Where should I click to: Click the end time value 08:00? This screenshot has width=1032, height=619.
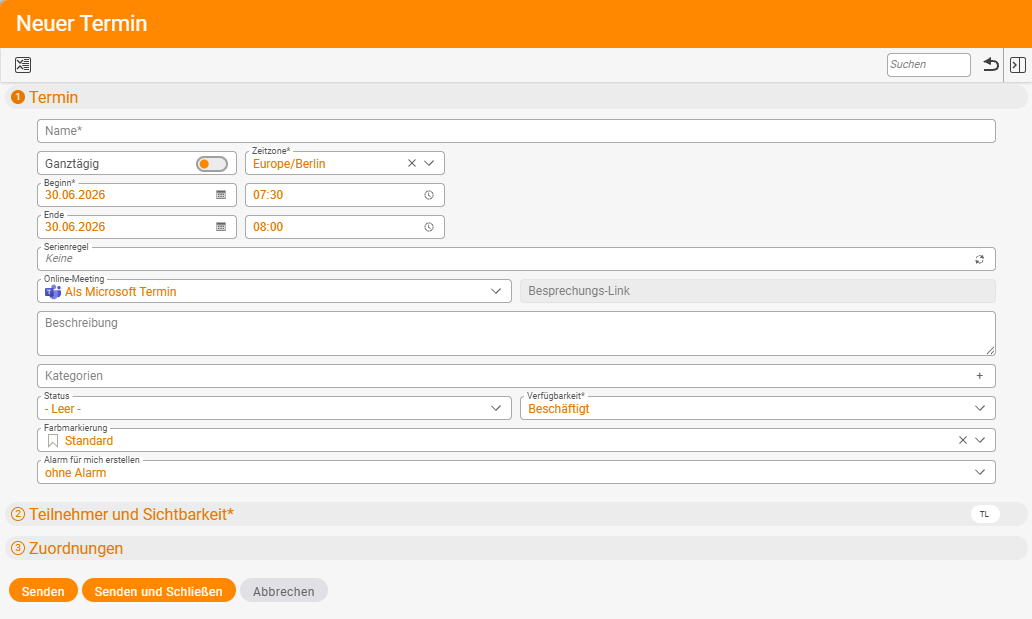[268, 227]
